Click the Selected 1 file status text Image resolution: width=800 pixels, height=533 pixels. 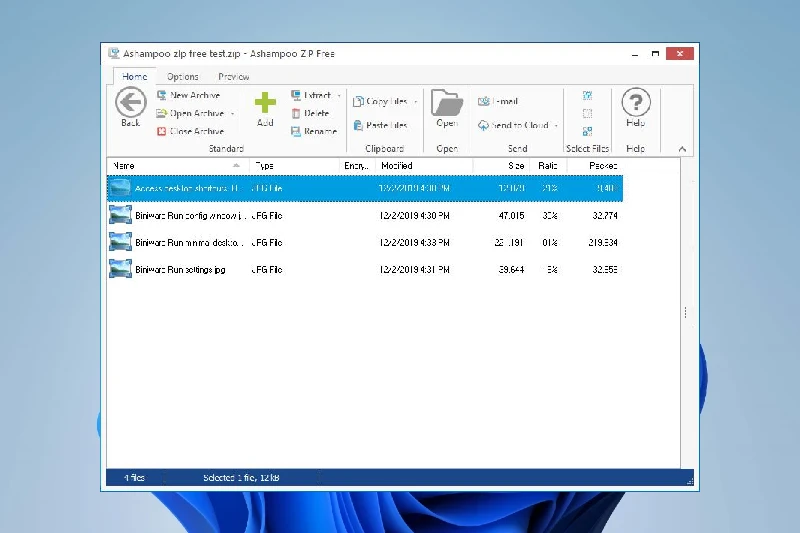click(x=241, y=477)
